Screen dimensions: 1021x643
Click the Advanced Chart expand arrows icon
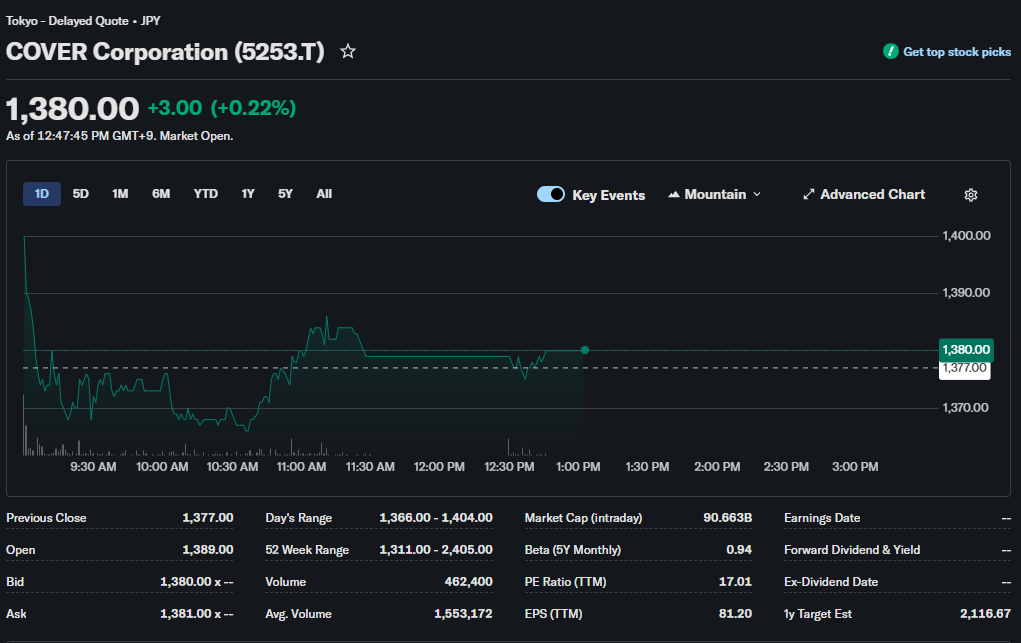coord(809,194)
